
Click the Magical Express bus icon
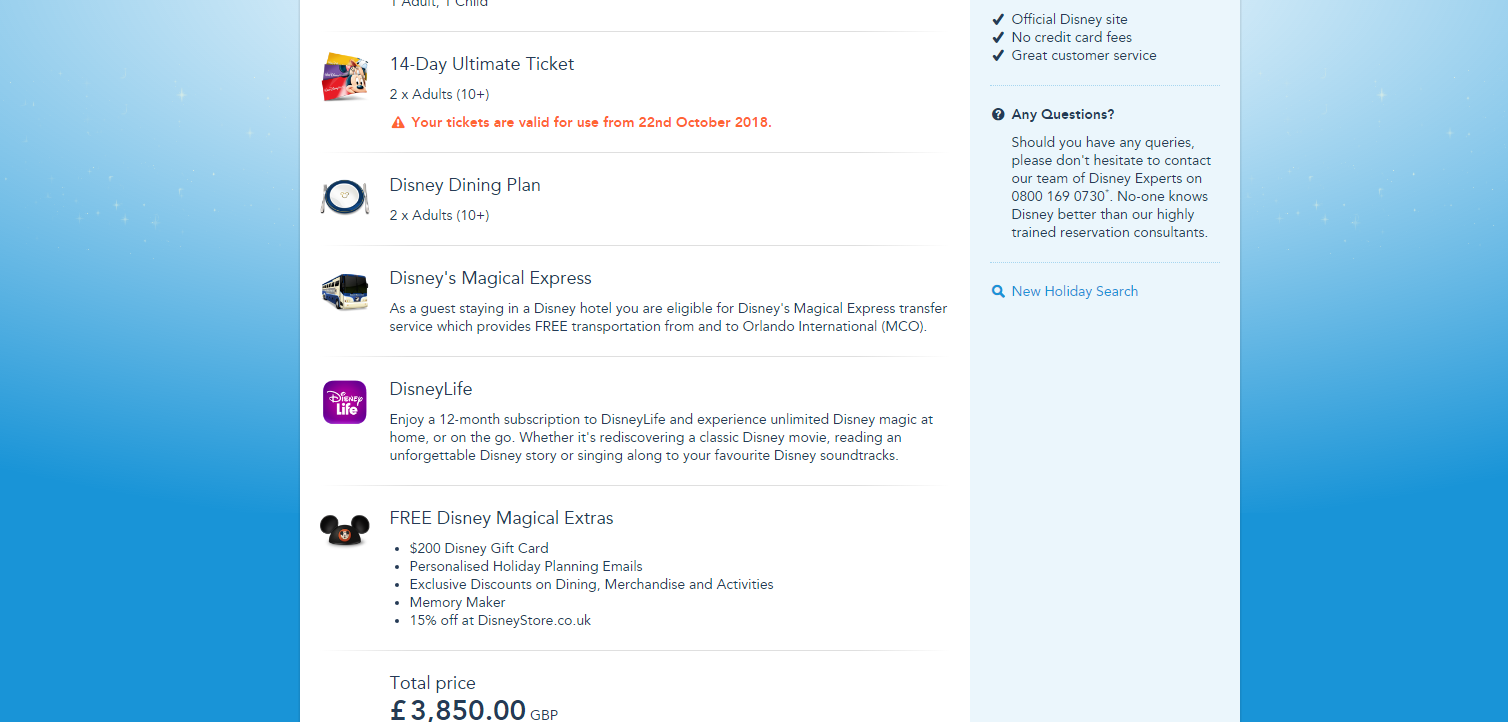click(x=345, y=292)
